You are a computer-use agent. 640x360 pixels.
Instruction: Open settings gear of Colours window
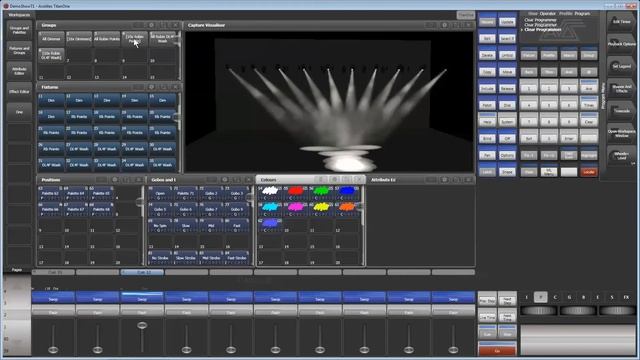334,180
